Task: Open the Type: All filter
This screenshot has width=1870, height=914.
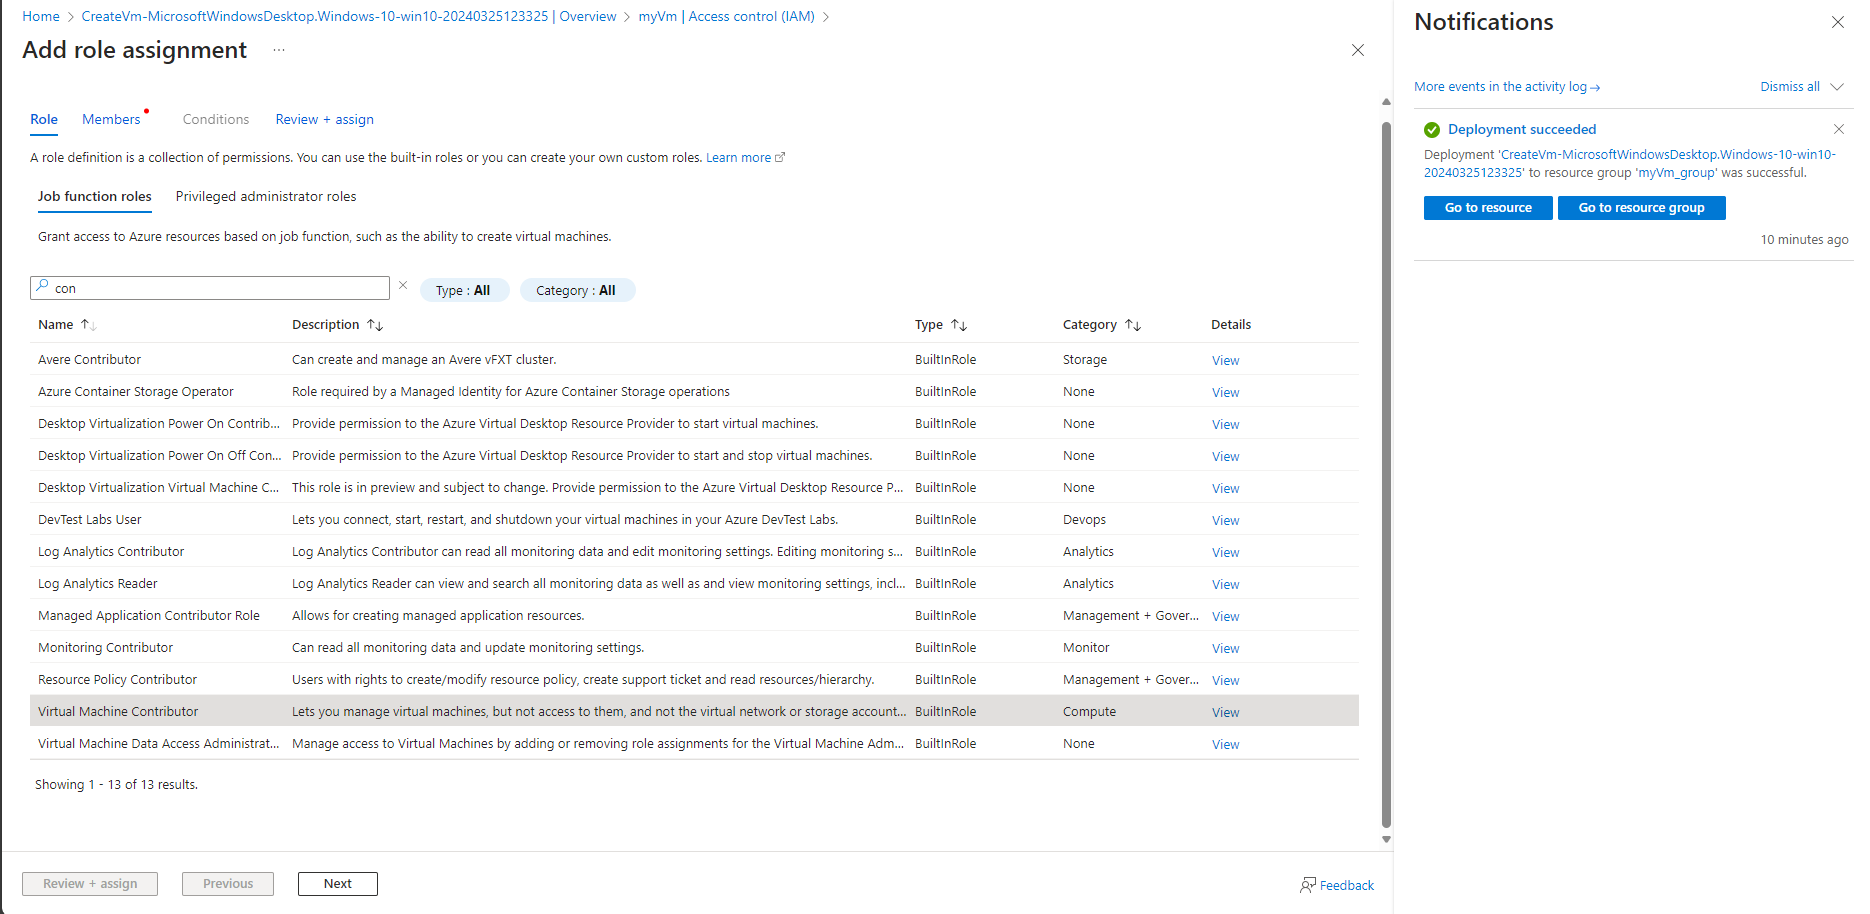Action: pyautogui.click(x=463, y=290)
